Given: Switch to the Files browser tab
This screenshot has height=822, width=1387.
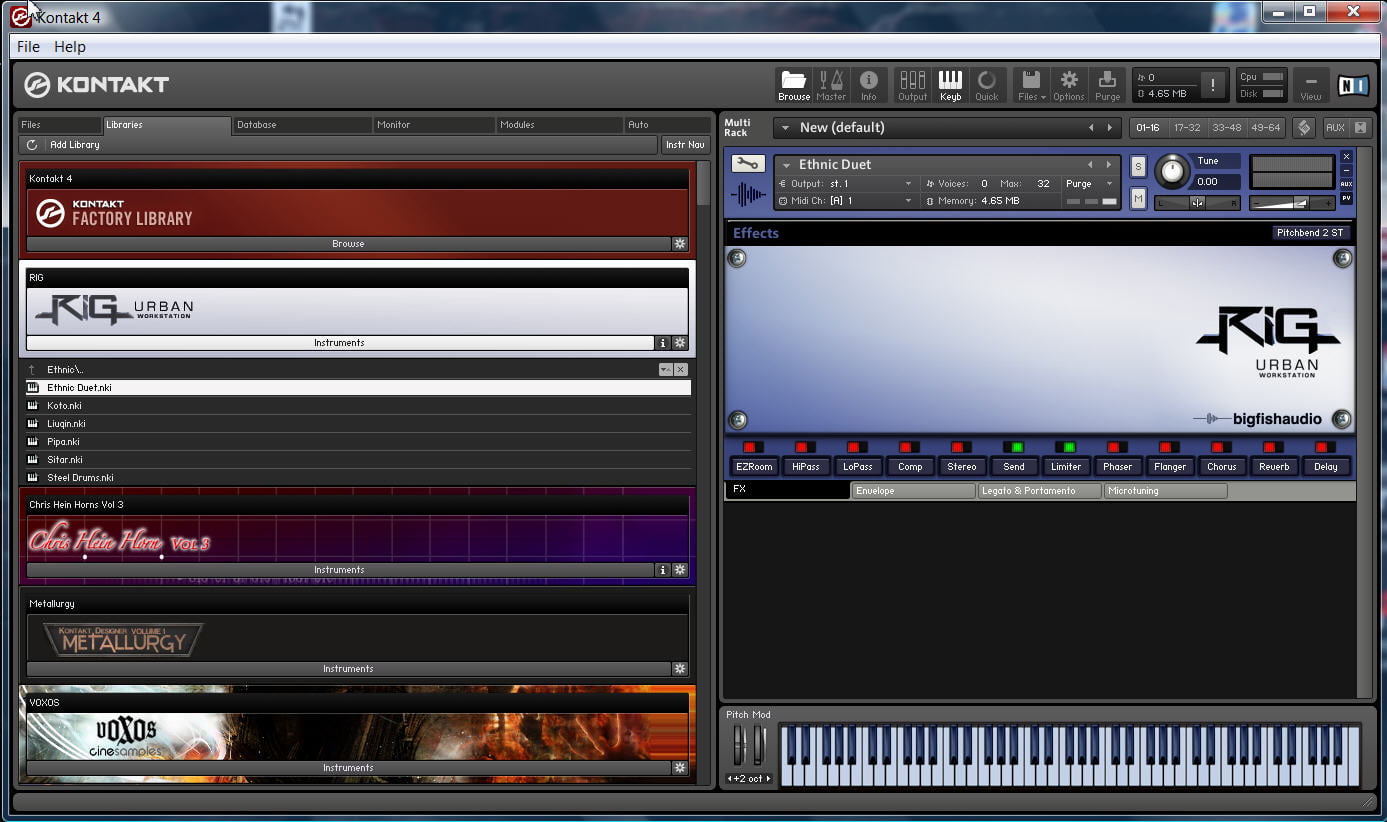Looking at the screenshot, I should tap(60, 125).
